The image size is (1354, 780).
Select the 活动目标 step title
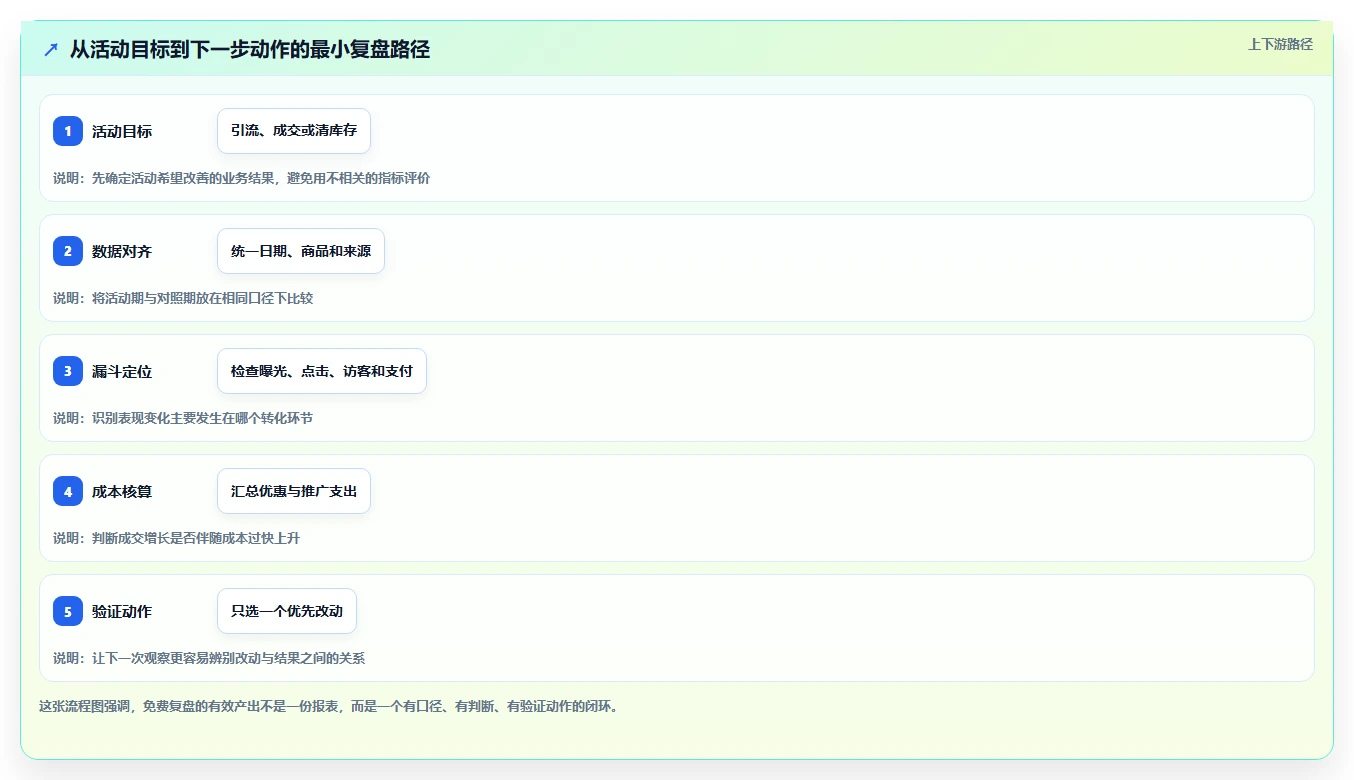(x=122, y=131)
